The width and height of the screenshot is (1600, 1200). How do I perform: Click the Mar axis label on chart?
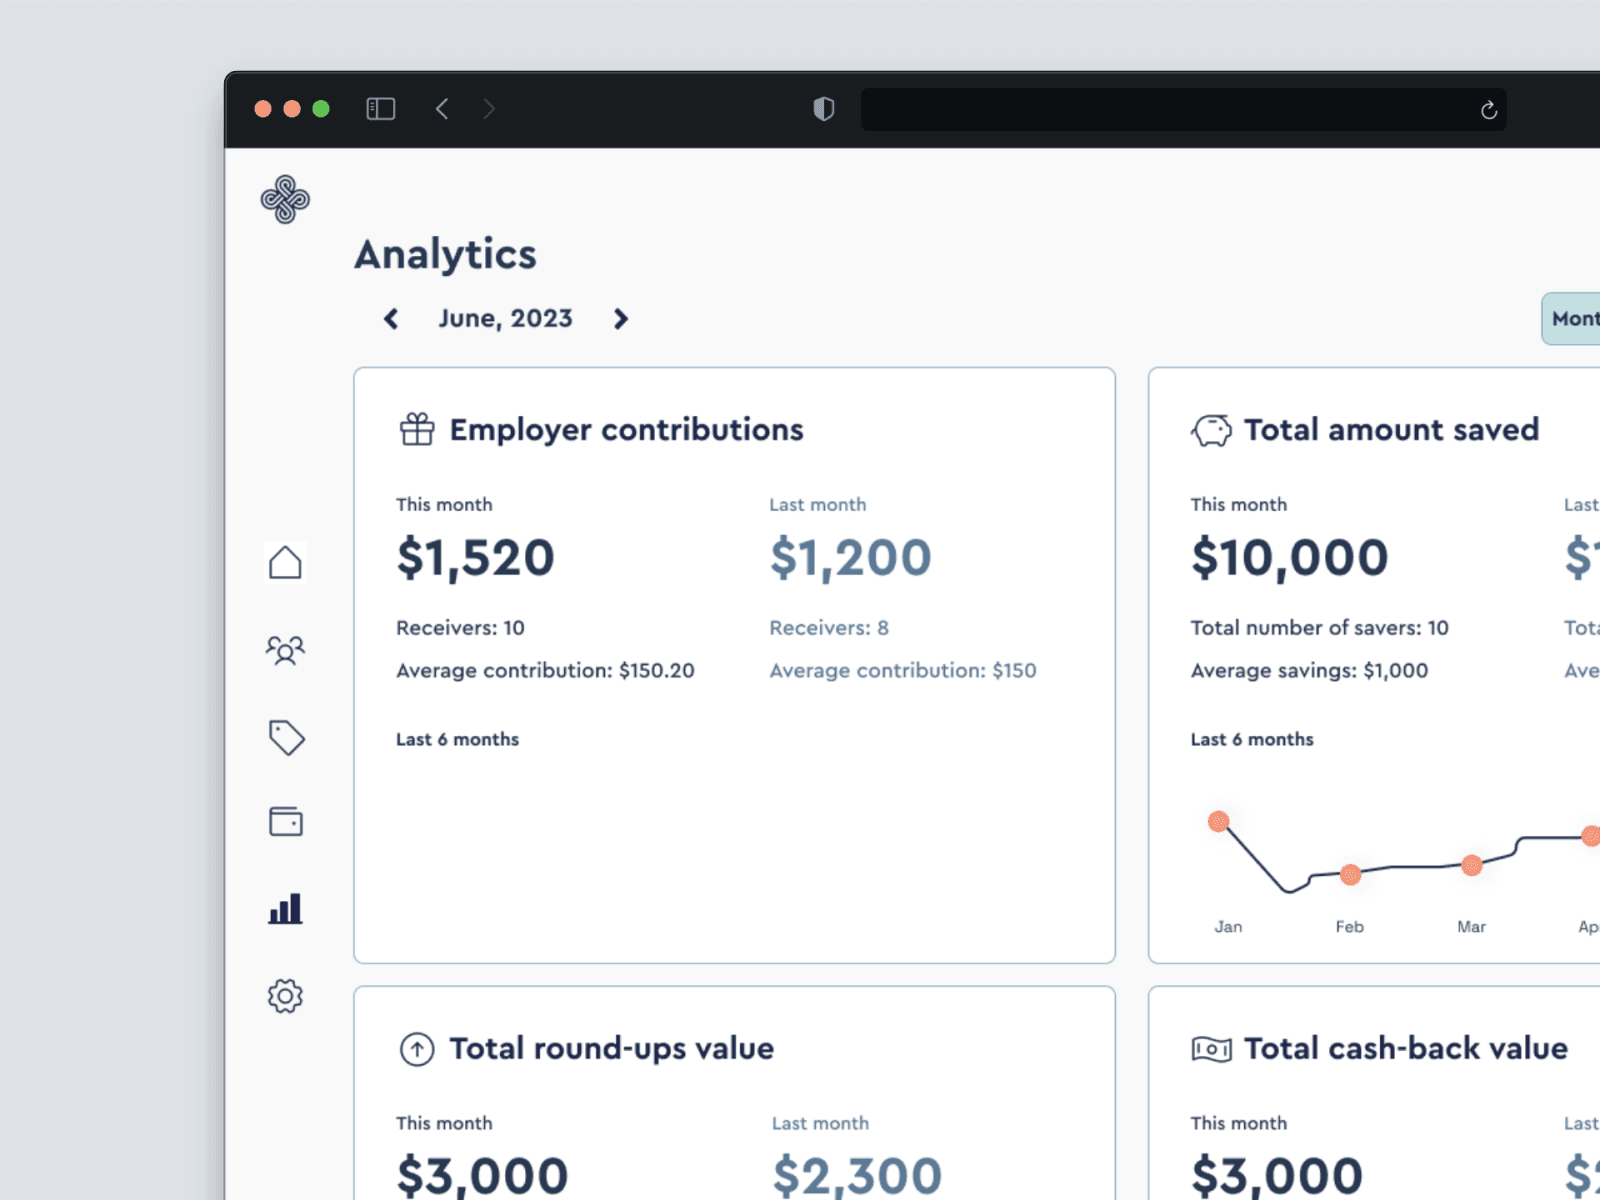click(x=1472, y=927)
